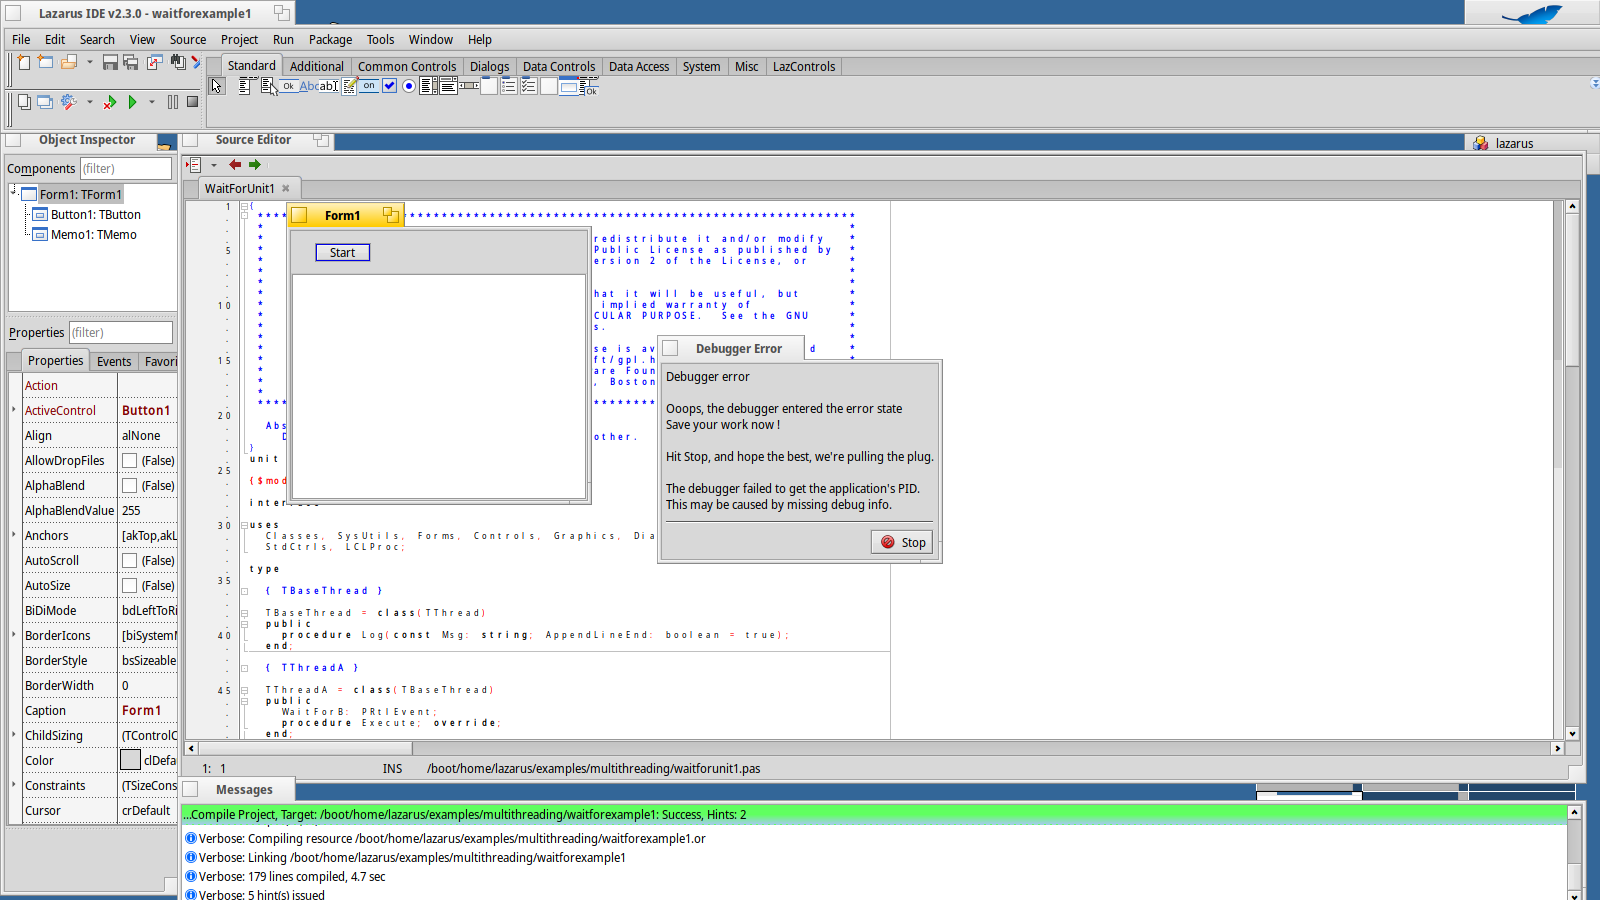The width and height of the screenshot is (1600, 900).
Task: Toggle the AllowDropFiles checkbox
Action: click(x=130, y=461)
